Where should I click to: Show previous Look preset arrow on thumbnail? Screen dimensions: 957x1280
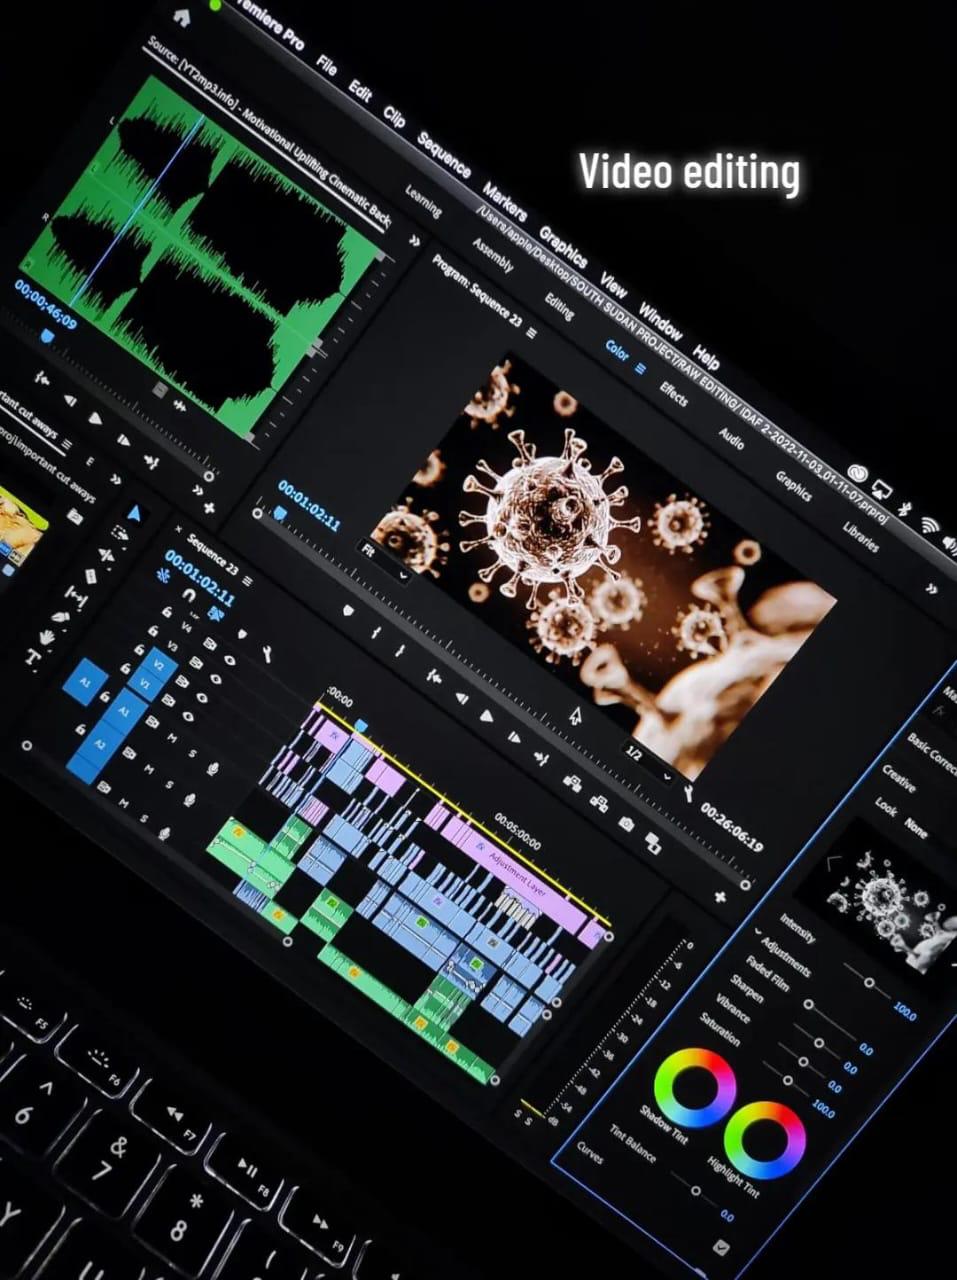point(833,862)
